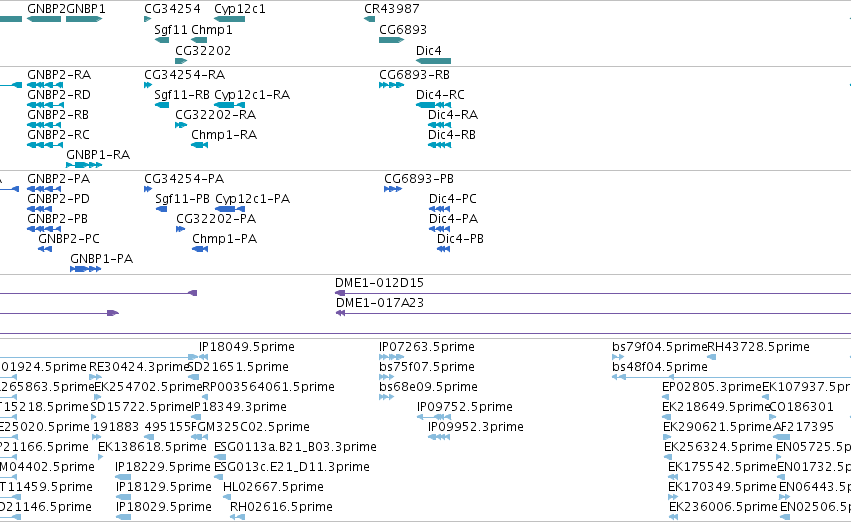Select EST bs68e09.5prime

tap(429, 387)
